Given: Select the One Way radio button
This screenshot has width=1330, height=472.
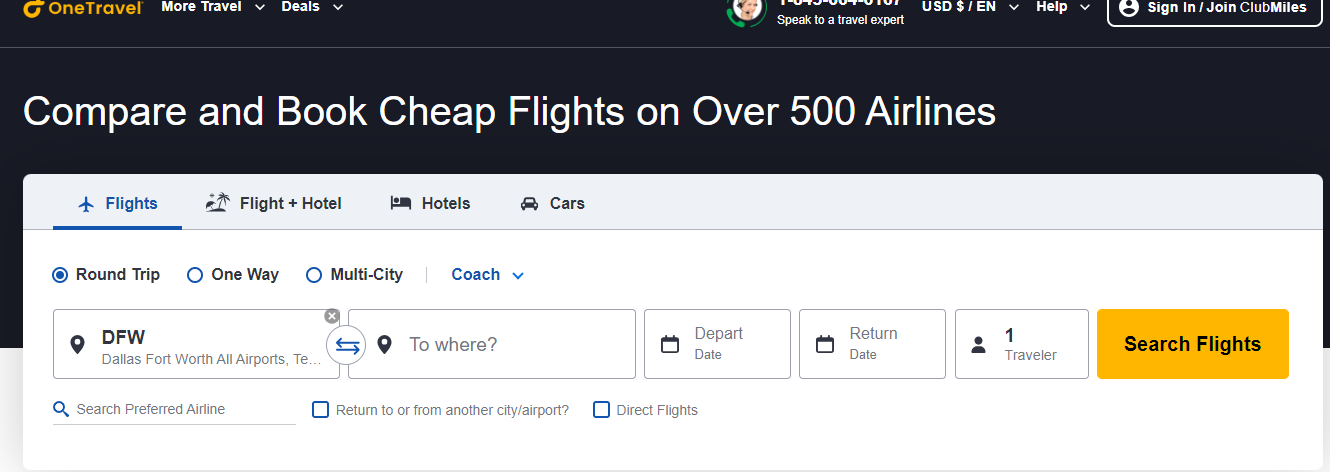Looking at the screenshot, I should [x=195, y=275].
